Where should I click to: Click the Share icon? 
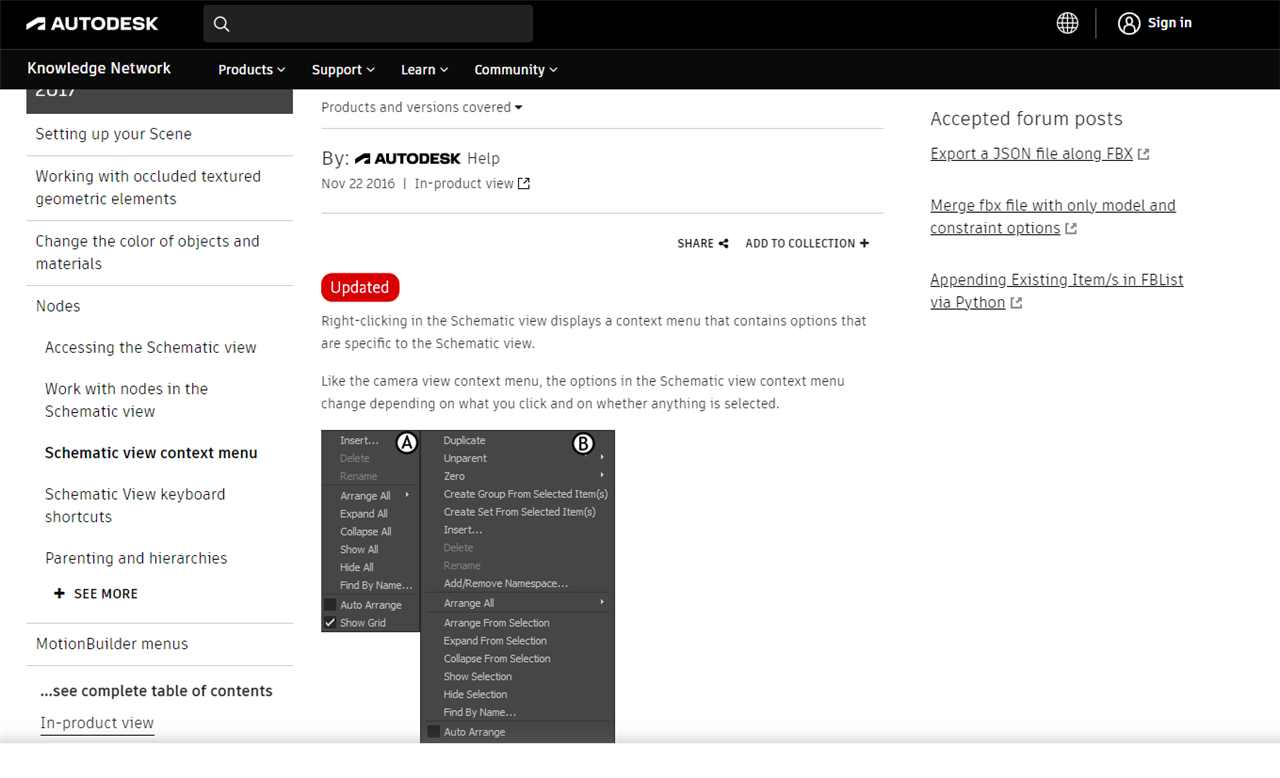coord(723,243)
